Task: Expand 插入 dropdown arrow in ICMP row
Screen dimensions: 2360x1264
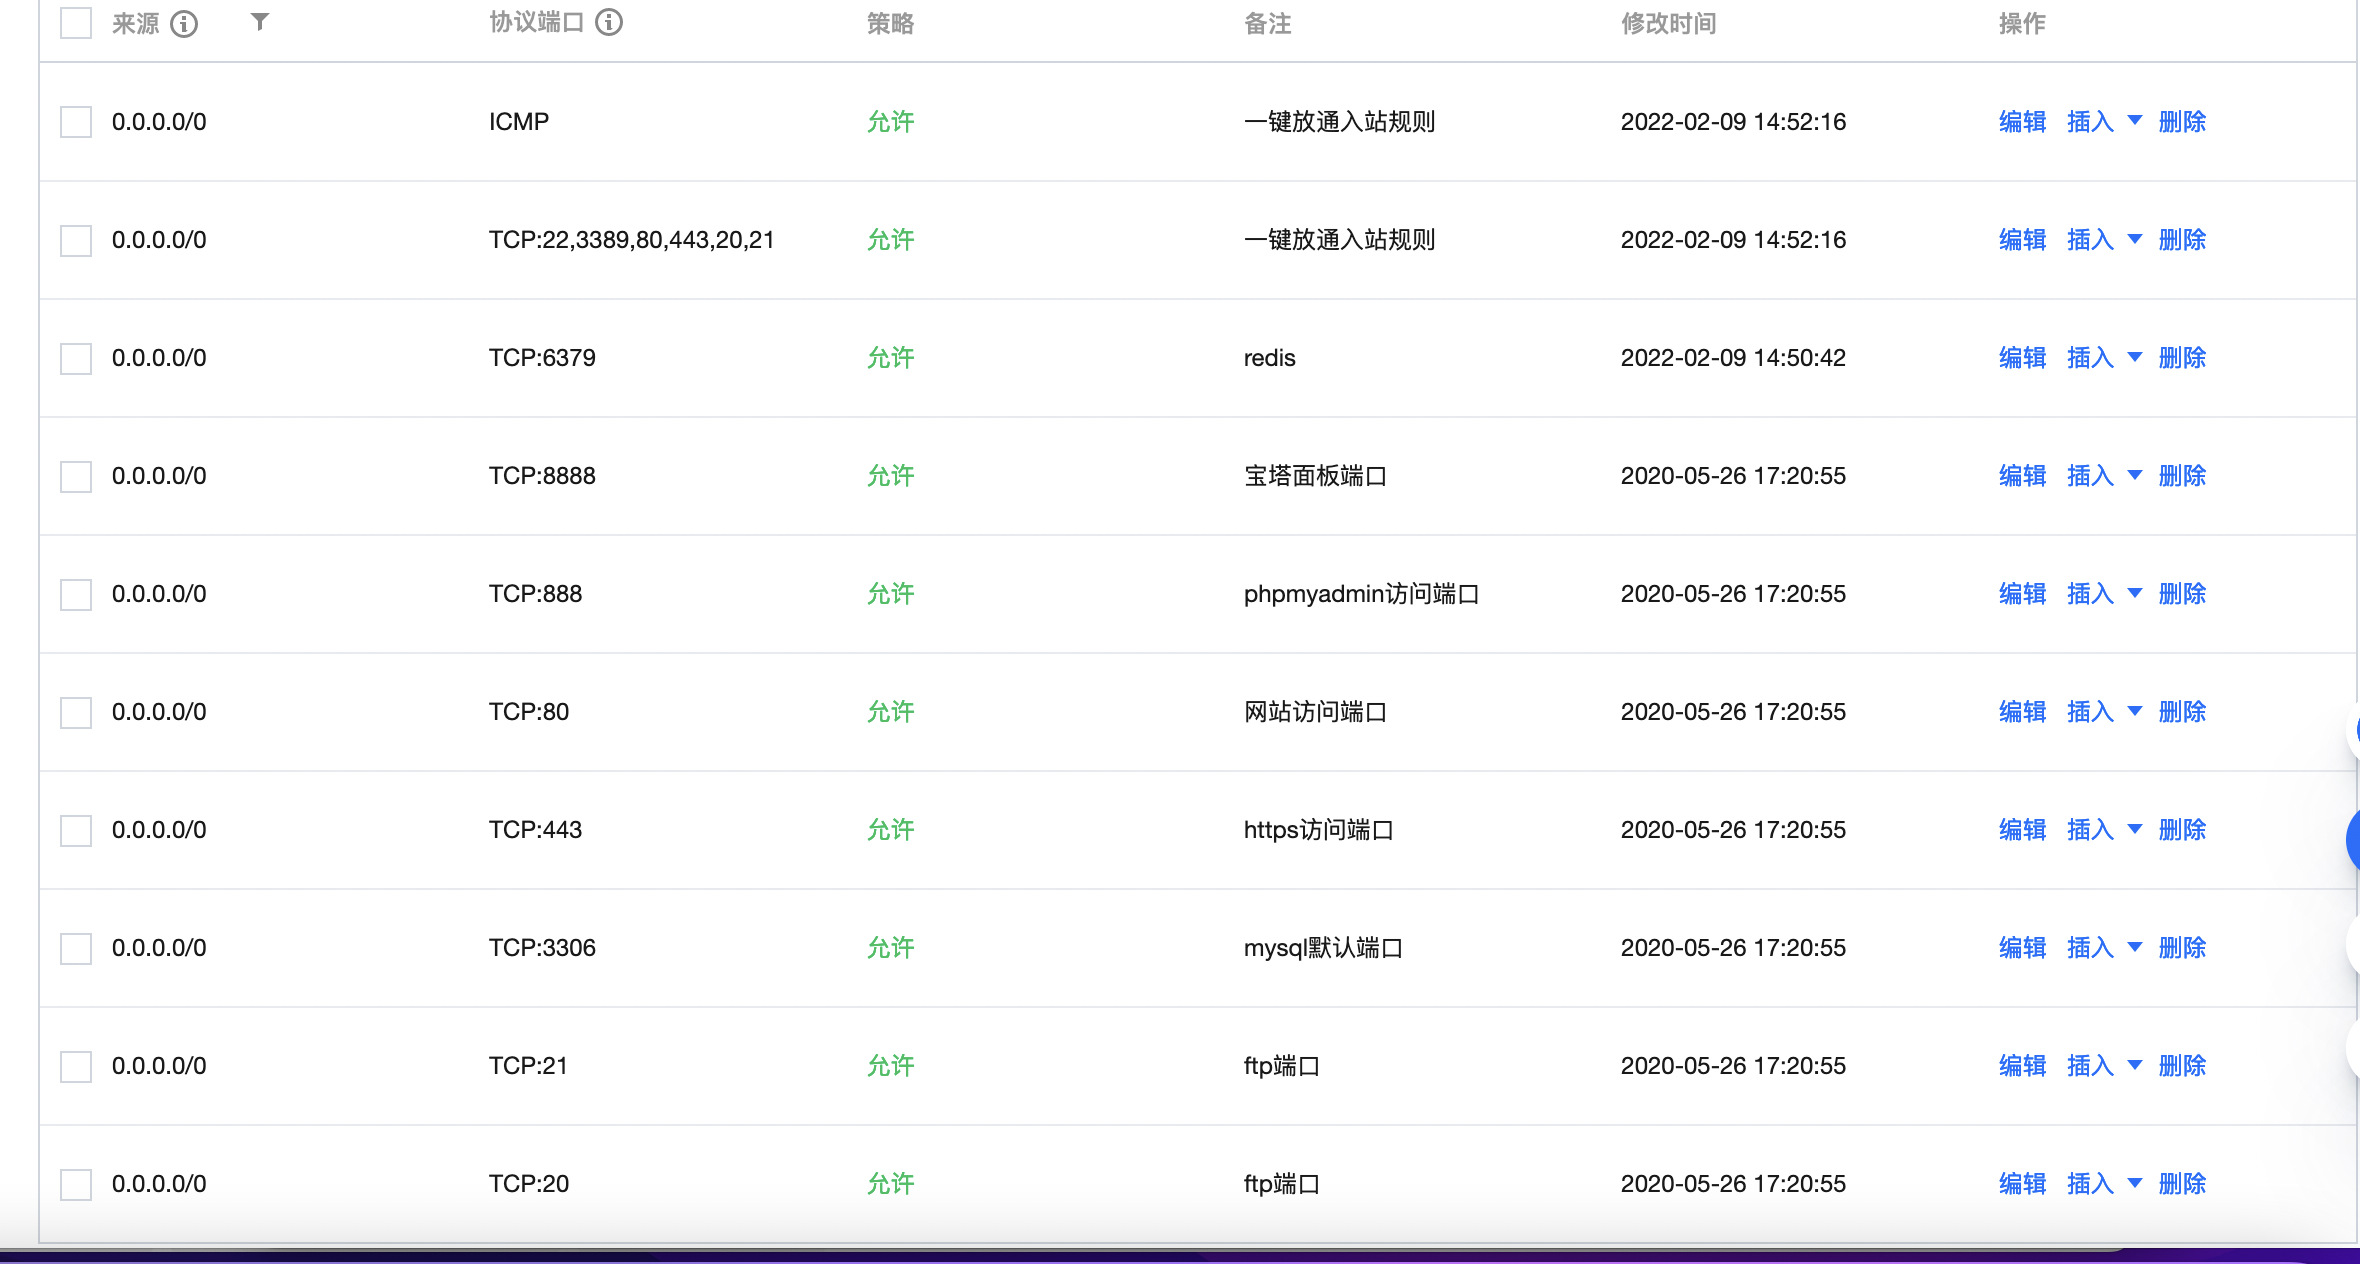Action: pyautogui.click(x=2135, y=121)
